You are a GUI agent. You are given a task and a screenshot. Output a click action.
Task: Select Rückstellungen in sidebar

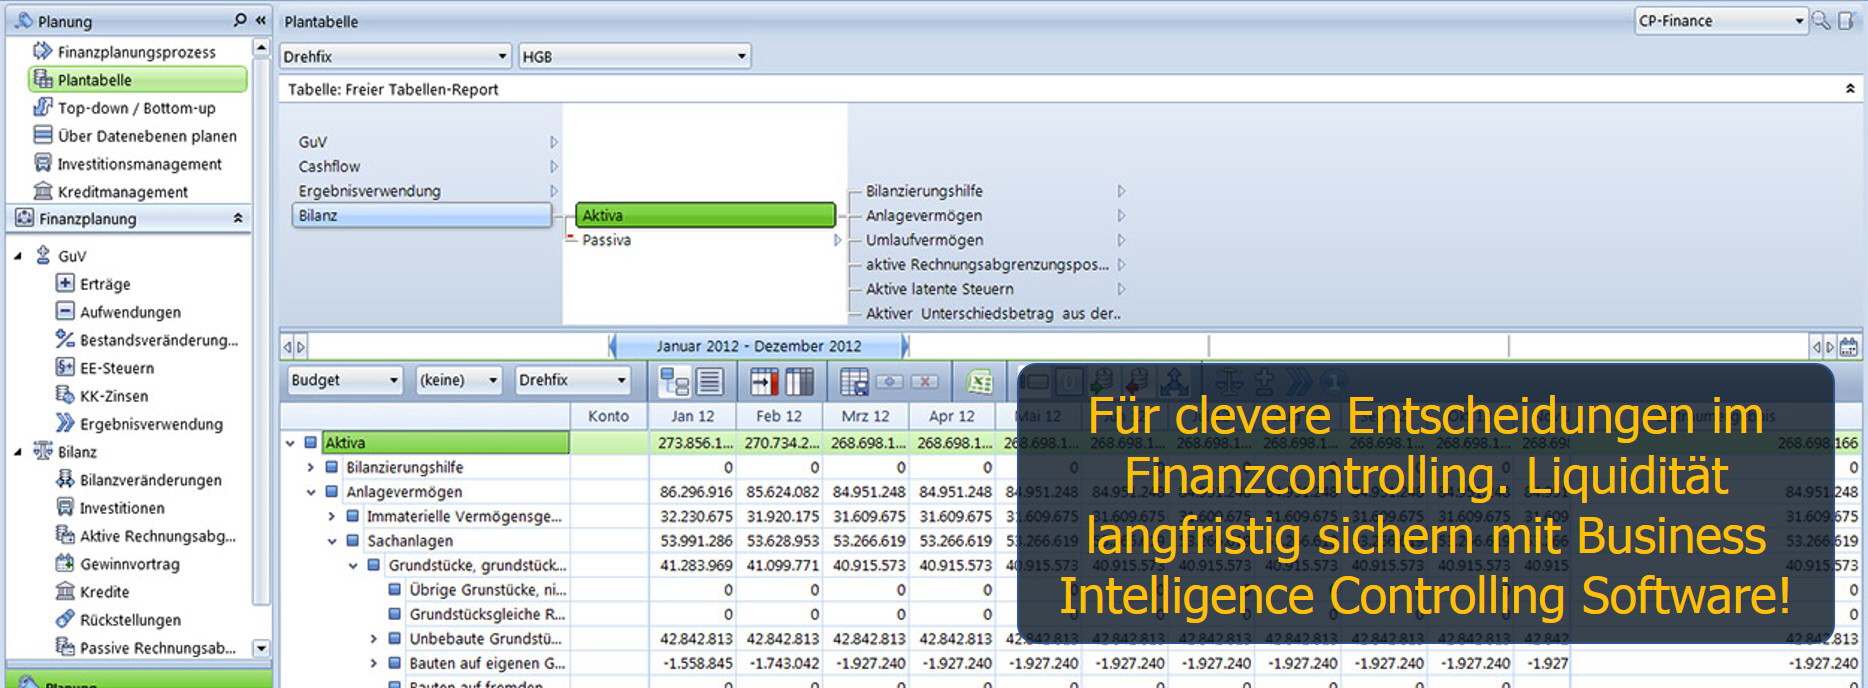click(118, 620)
